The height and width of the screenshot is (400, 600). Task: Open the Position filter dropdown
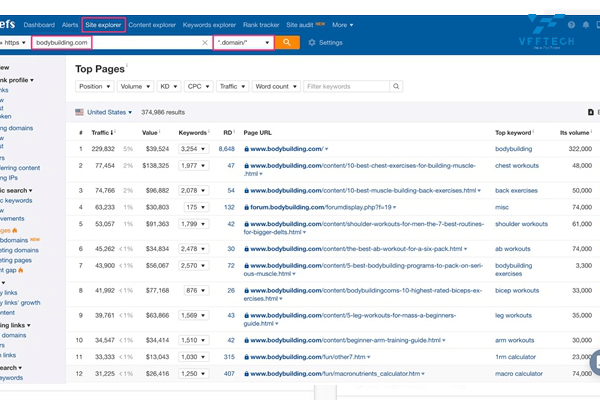pyautogui.click(x=95, y=87)
